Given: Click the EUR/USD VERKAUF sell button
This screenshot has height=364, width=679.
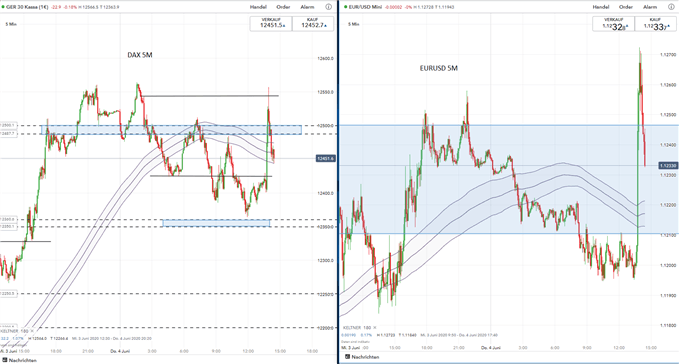Looking at the screenshot, I should coord(614,24).
